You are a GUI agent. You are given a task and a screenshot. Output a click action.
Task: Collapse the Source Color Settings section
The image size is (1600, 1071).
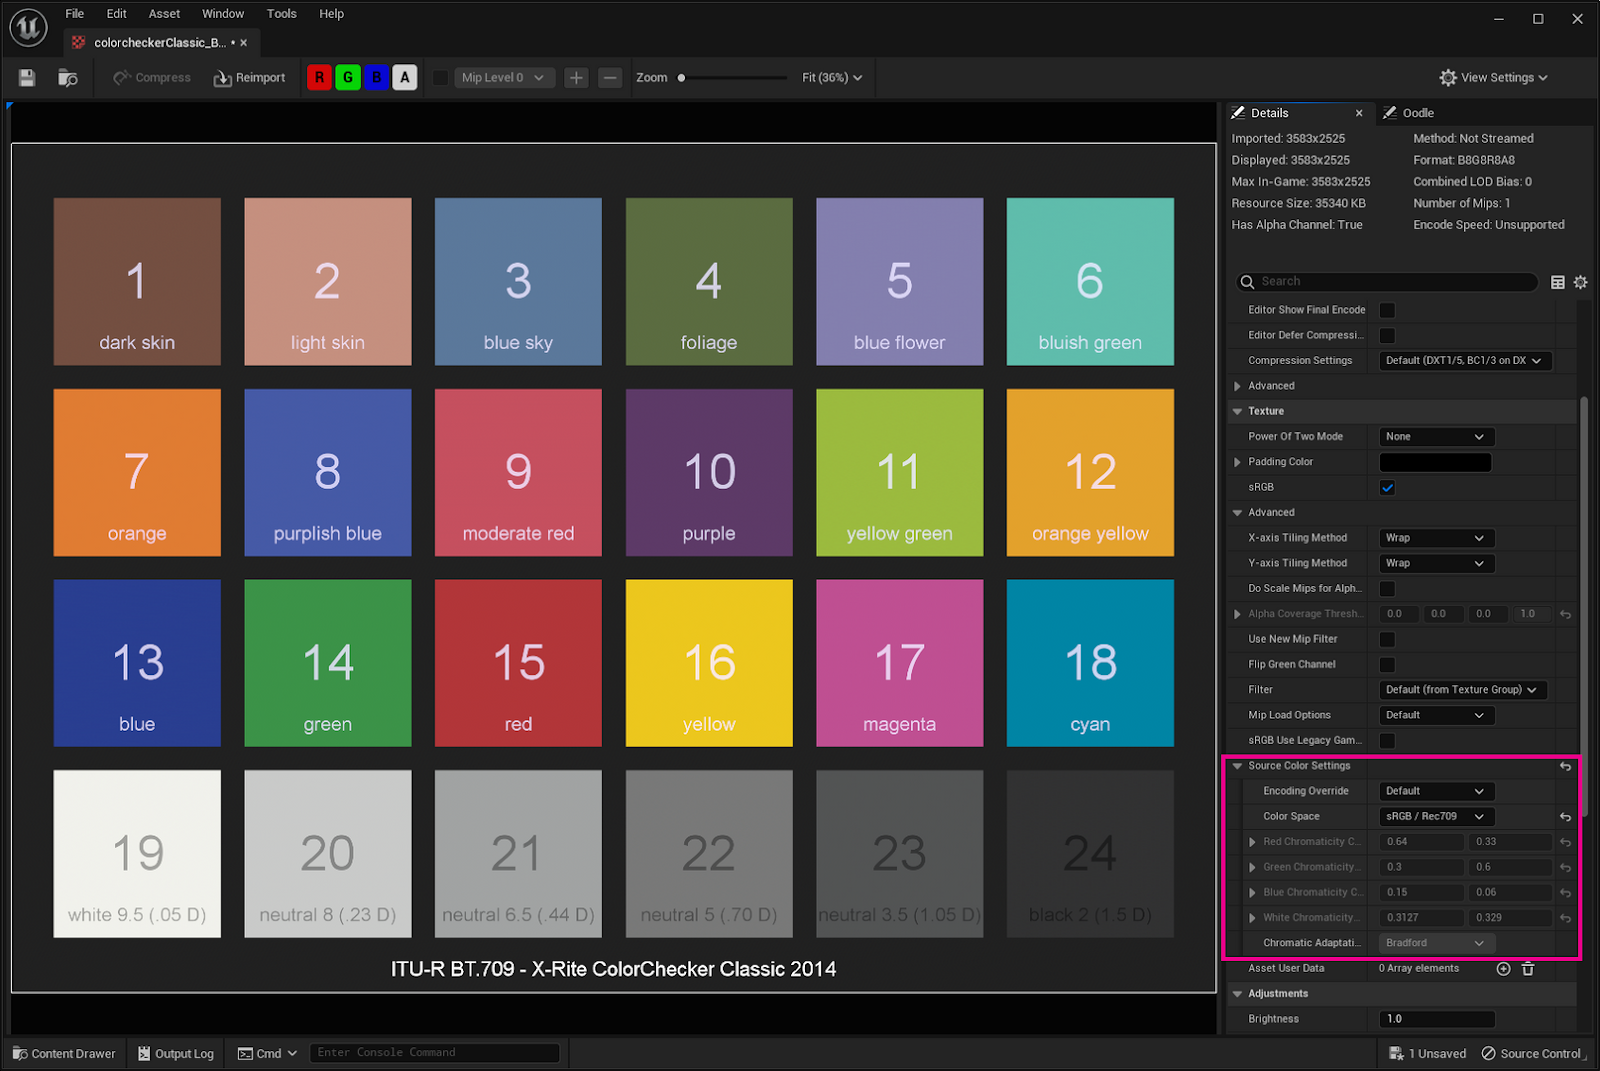[1238, 766]
